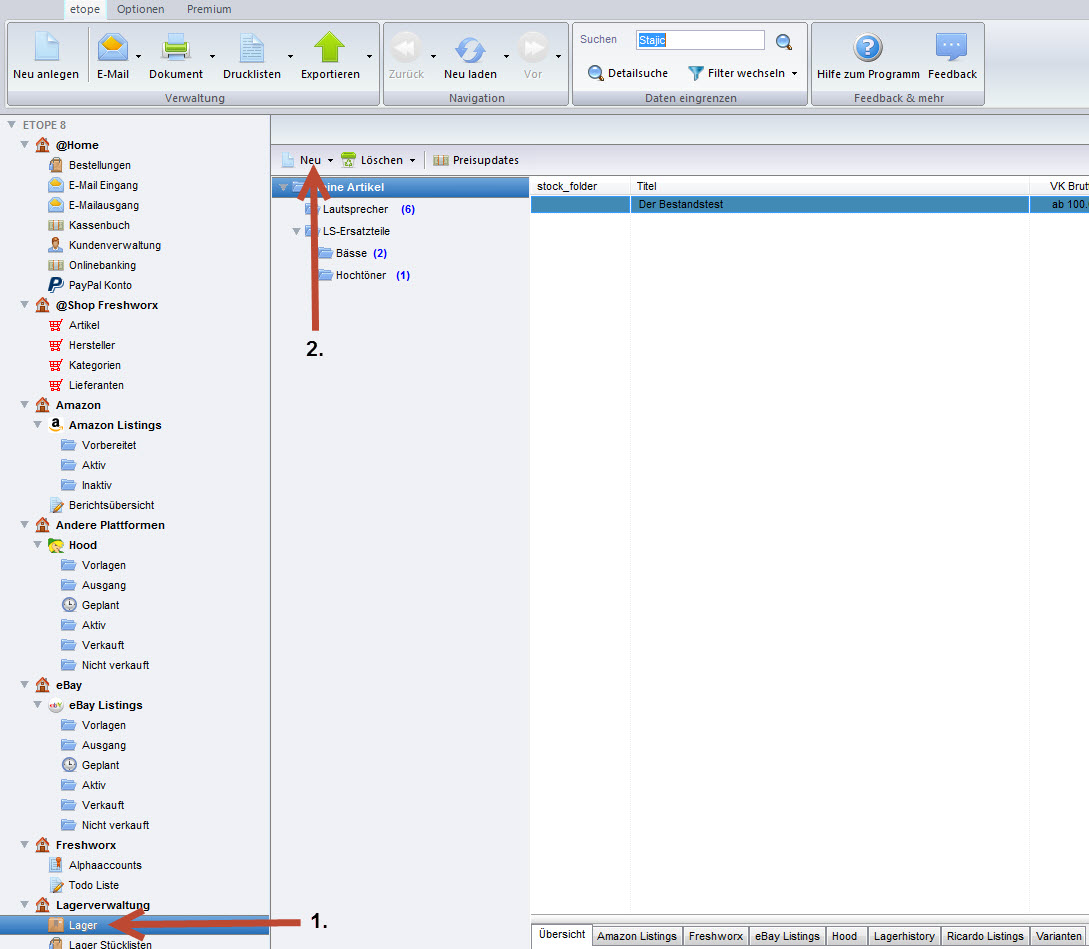Click the Kategorien cart icon
The width and height of the screenshot is (1089, 949).
pos(56,365)
